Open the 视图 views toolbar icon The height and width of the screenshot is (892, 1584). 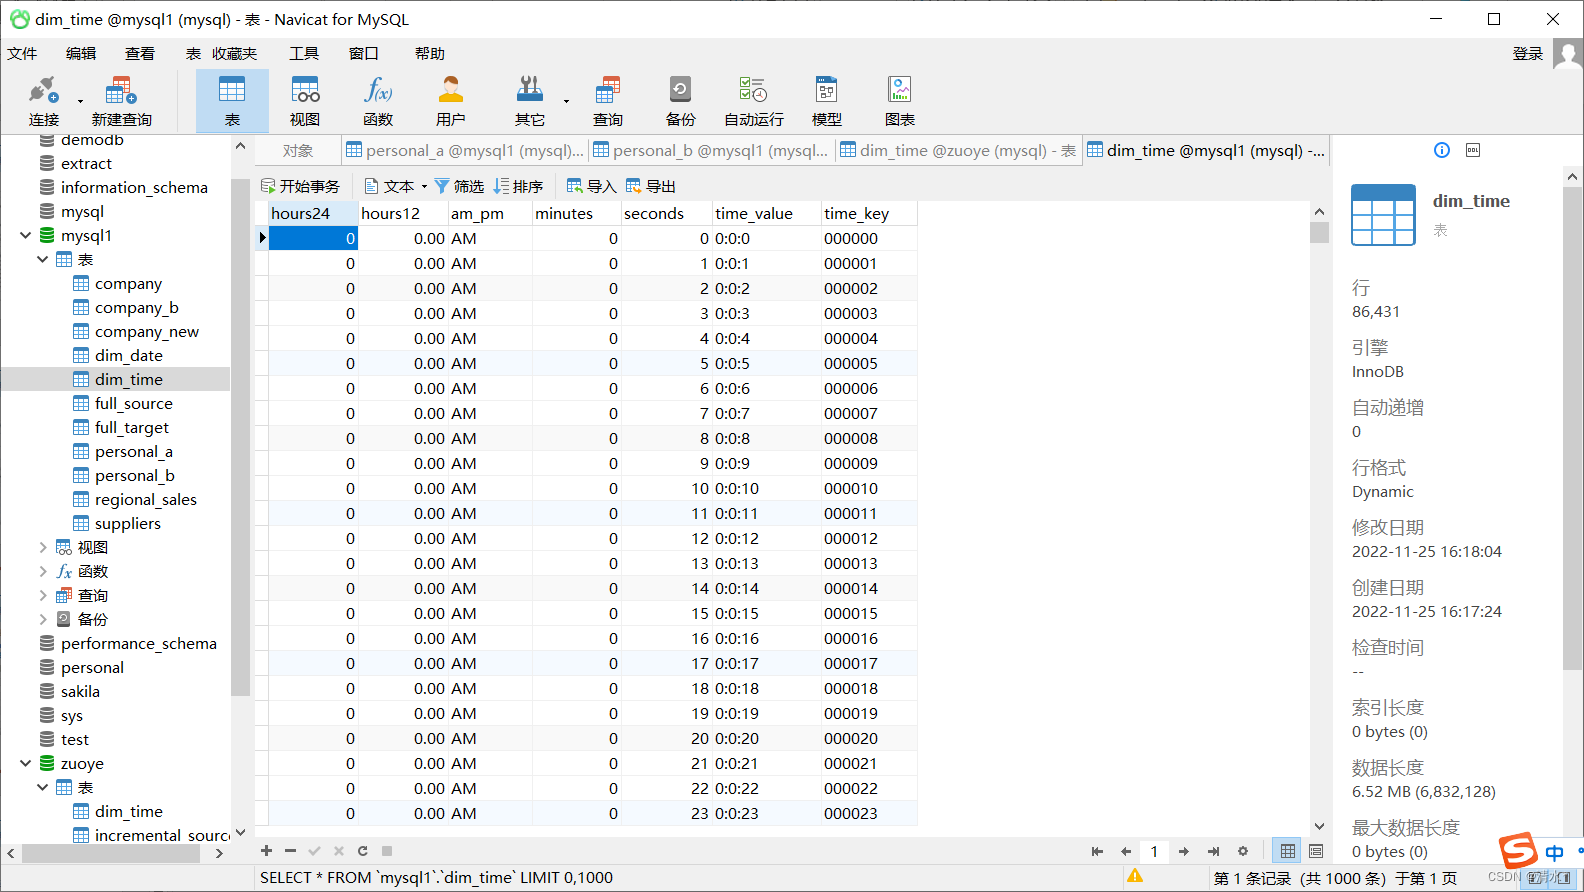click(x=305, y=101)
